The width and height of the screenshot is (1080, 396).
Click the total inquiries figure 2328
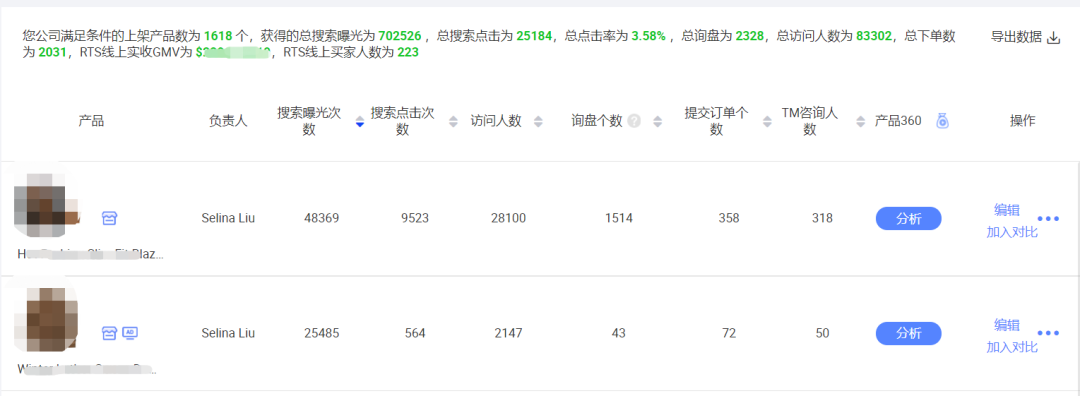pos(749,37)
